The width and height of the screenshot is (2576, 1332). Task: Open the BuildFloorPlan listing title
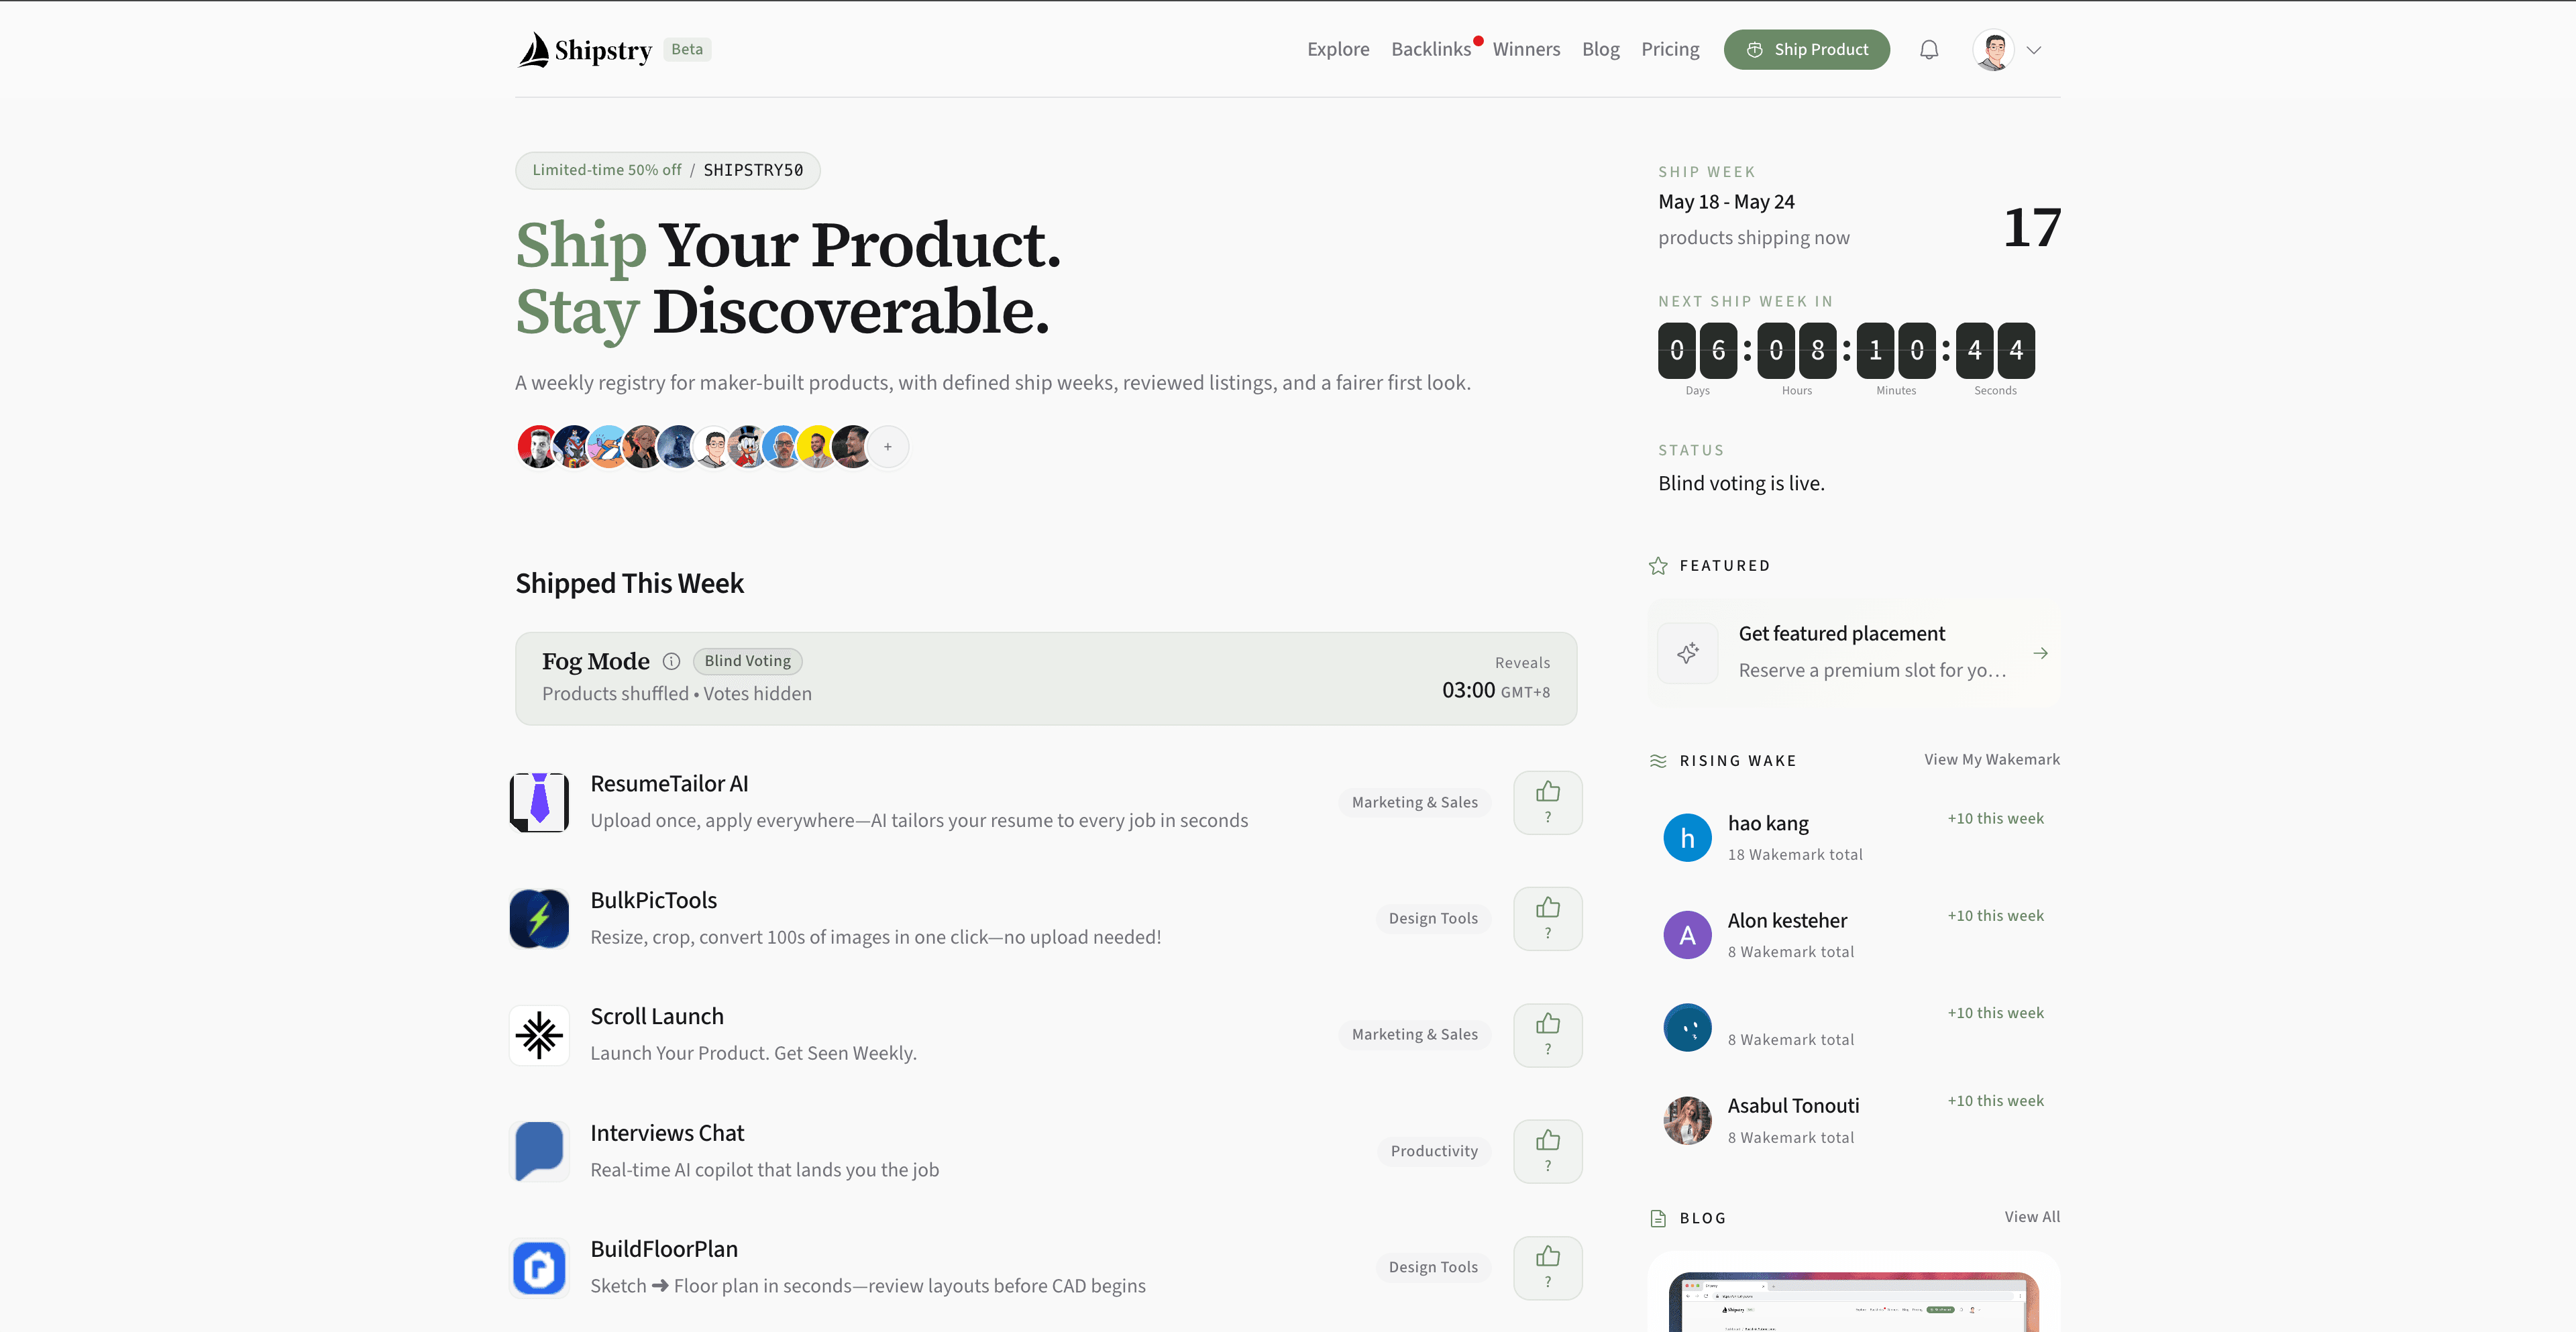click(664, 1249)
